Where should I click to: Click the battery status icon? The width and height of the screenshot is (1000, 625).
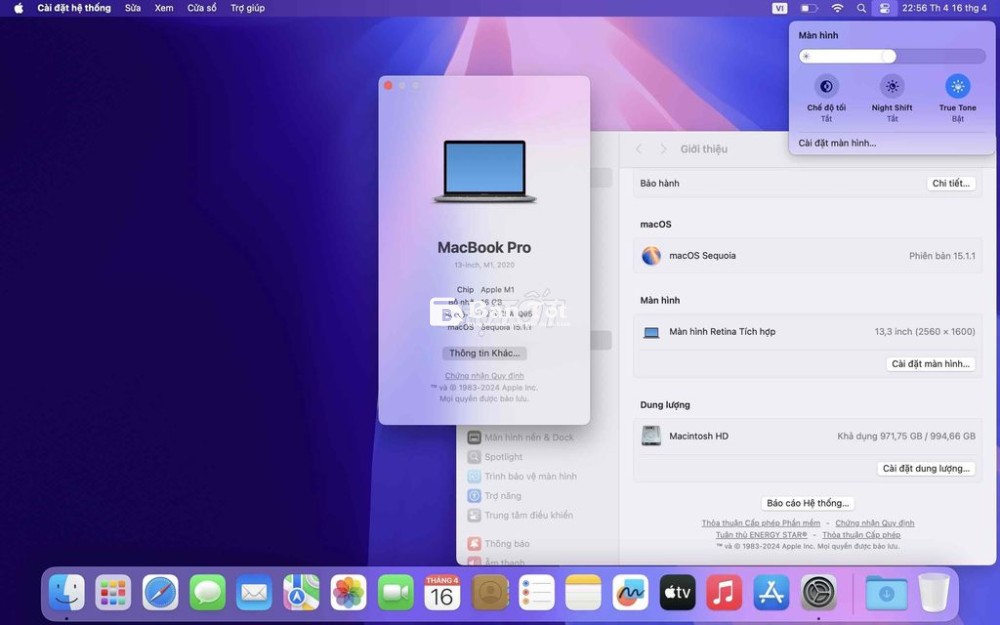click(x=809, y=8)
